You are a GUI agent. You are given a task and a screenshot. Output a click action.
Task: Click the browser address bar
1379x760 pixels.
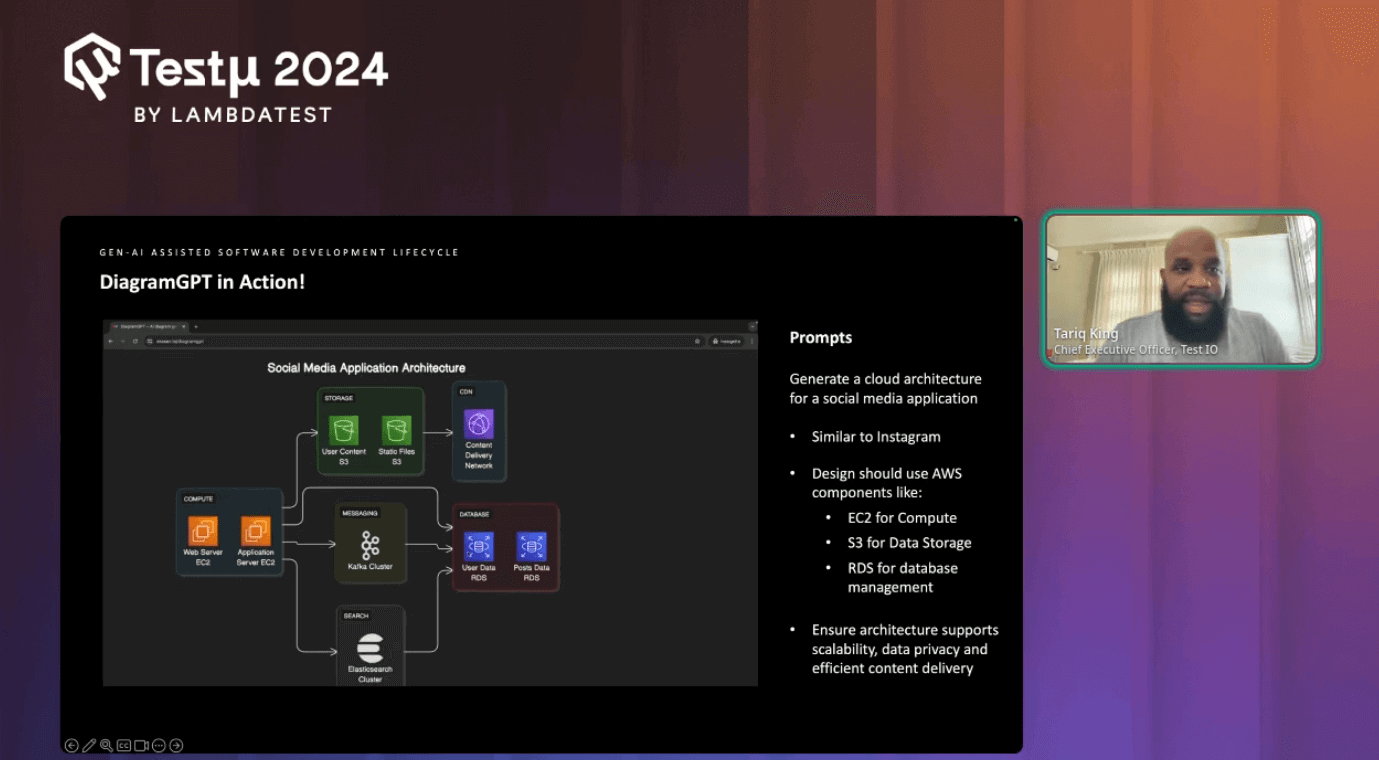(425, 341)
